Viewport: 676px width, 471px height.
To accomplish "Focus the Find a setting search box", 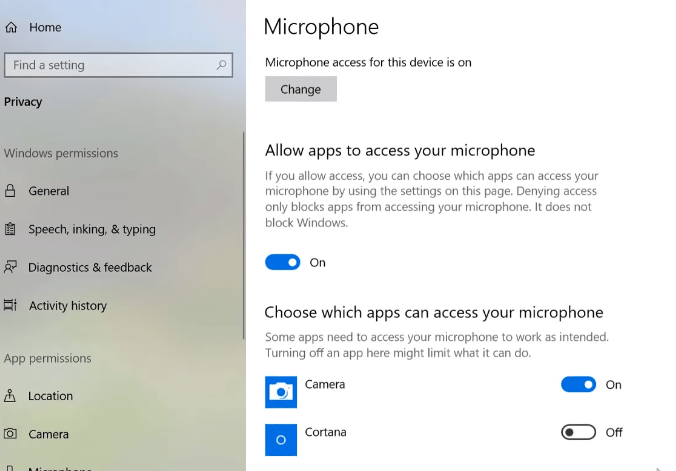I will point(110,65).
